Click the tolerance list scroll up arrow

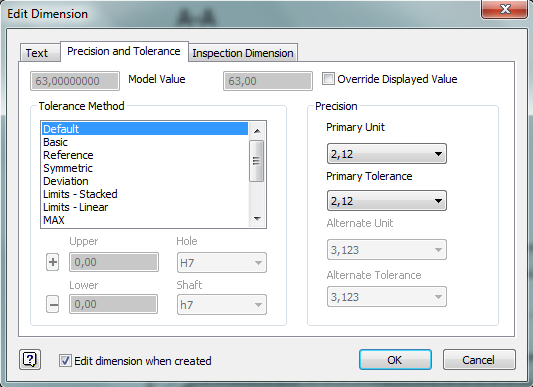click(257, 131)
